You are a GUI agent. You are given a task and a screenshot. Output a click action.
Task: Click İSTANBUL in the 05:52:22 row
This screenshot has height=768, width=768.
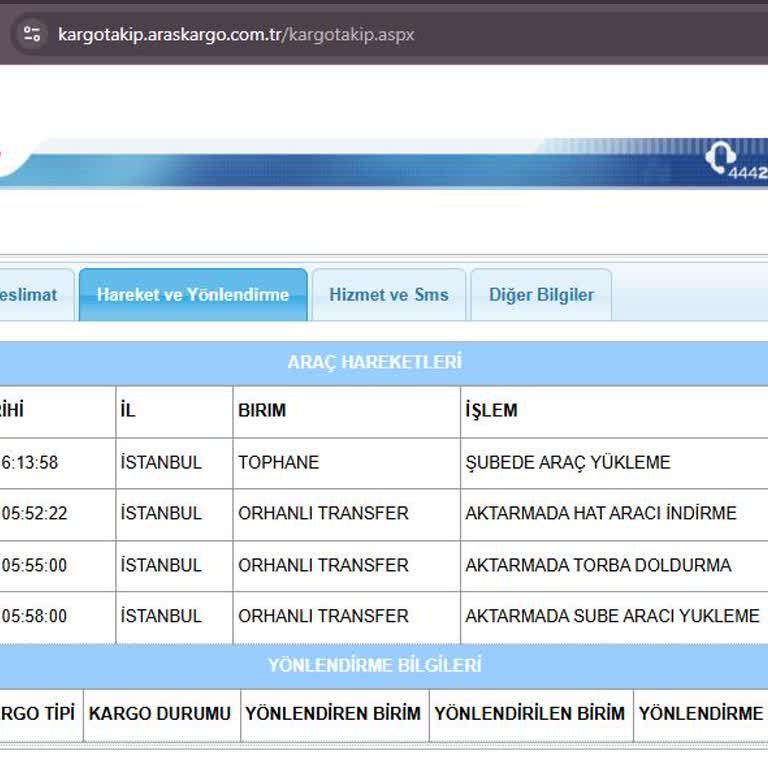[x=174, y=514]
